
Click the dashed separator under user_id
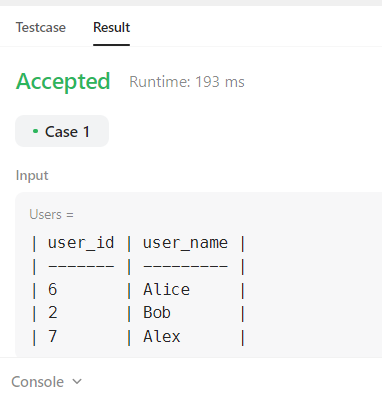click(81, 266)
